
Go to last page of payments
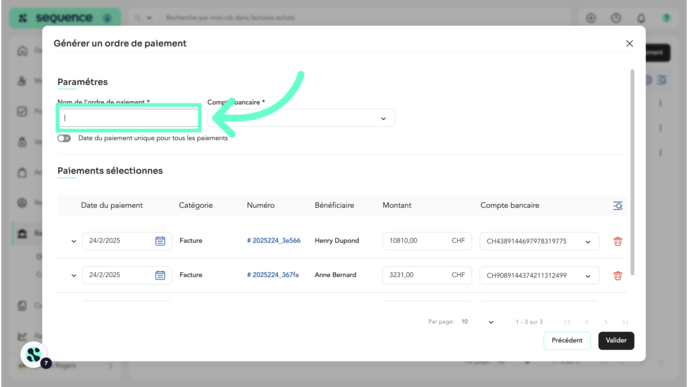pyautogui.click(x=625, y=322)
